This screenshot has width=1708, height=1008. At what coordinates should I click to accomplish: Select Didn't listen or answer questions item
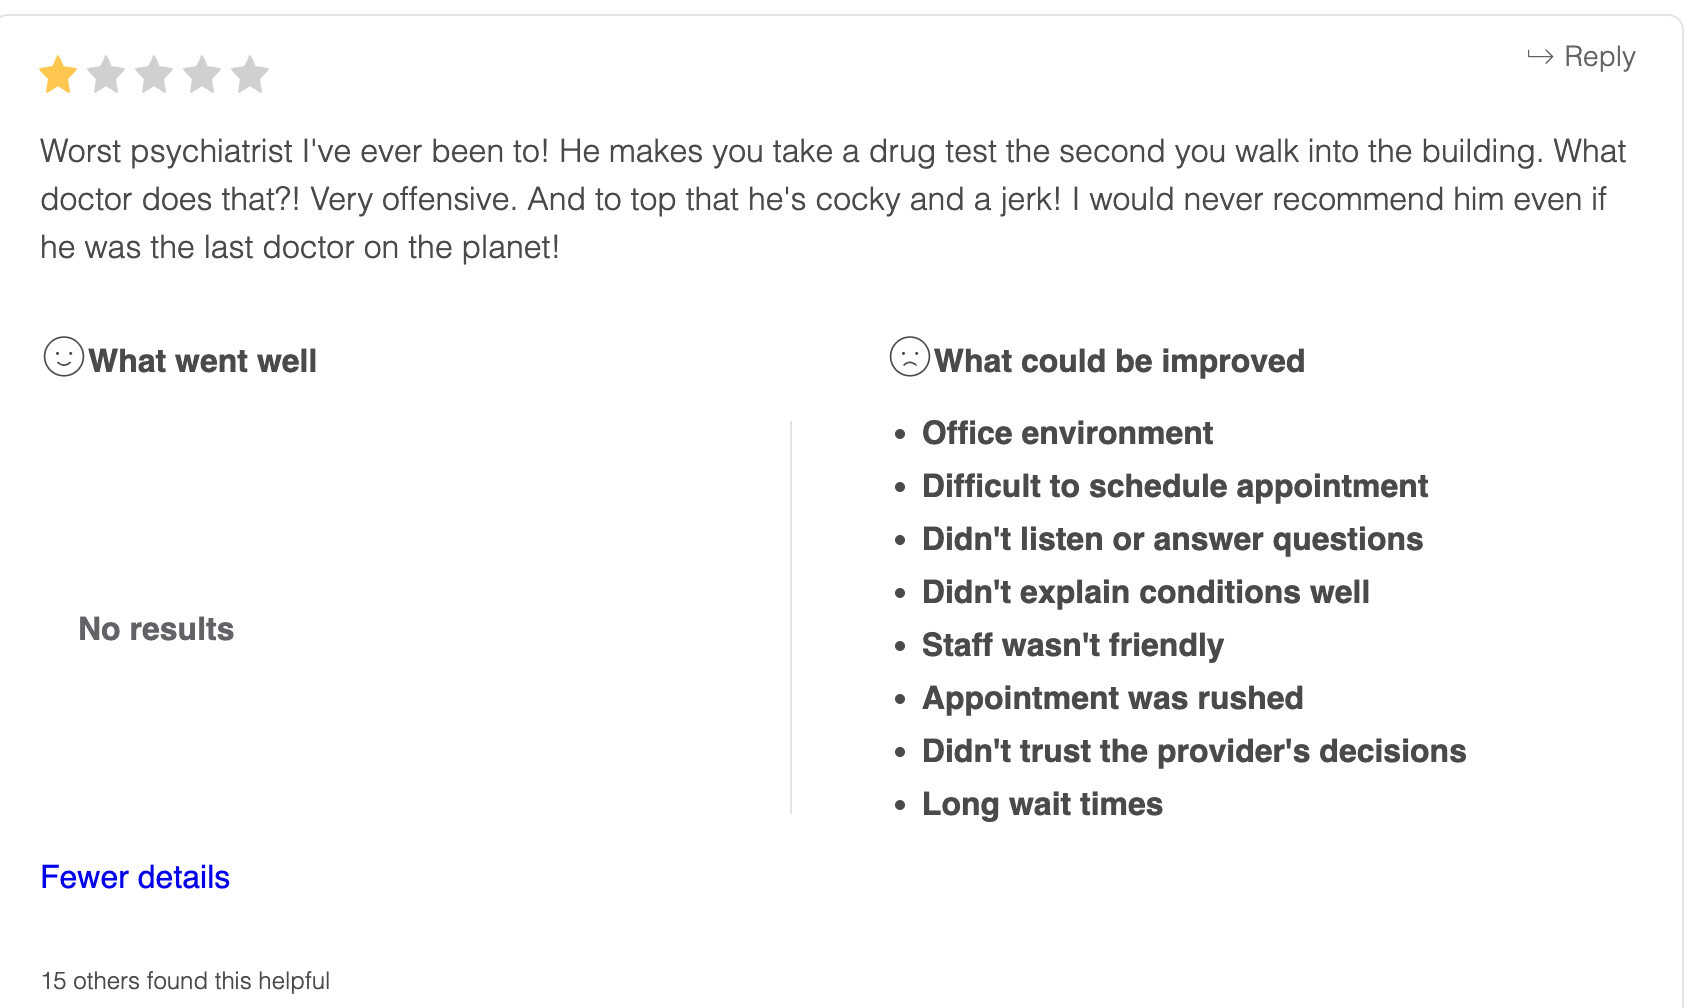click(x=1172, y=539)
